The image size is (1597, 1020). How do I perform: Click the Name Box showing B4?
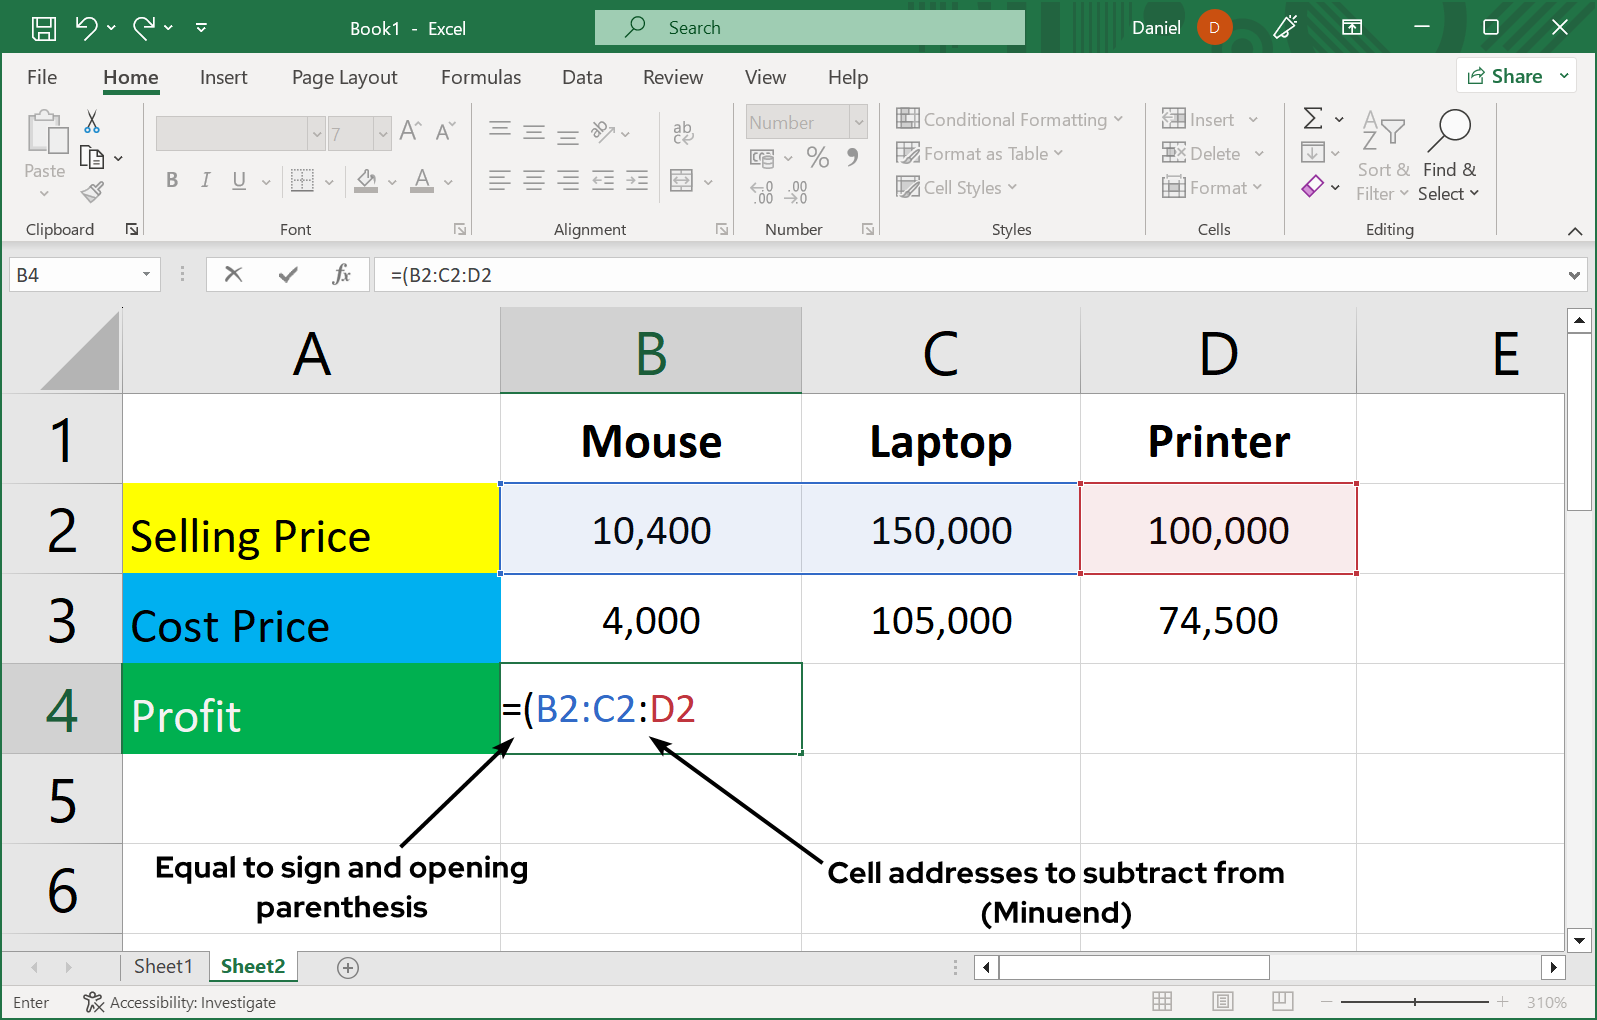click(x=84, y=274)
